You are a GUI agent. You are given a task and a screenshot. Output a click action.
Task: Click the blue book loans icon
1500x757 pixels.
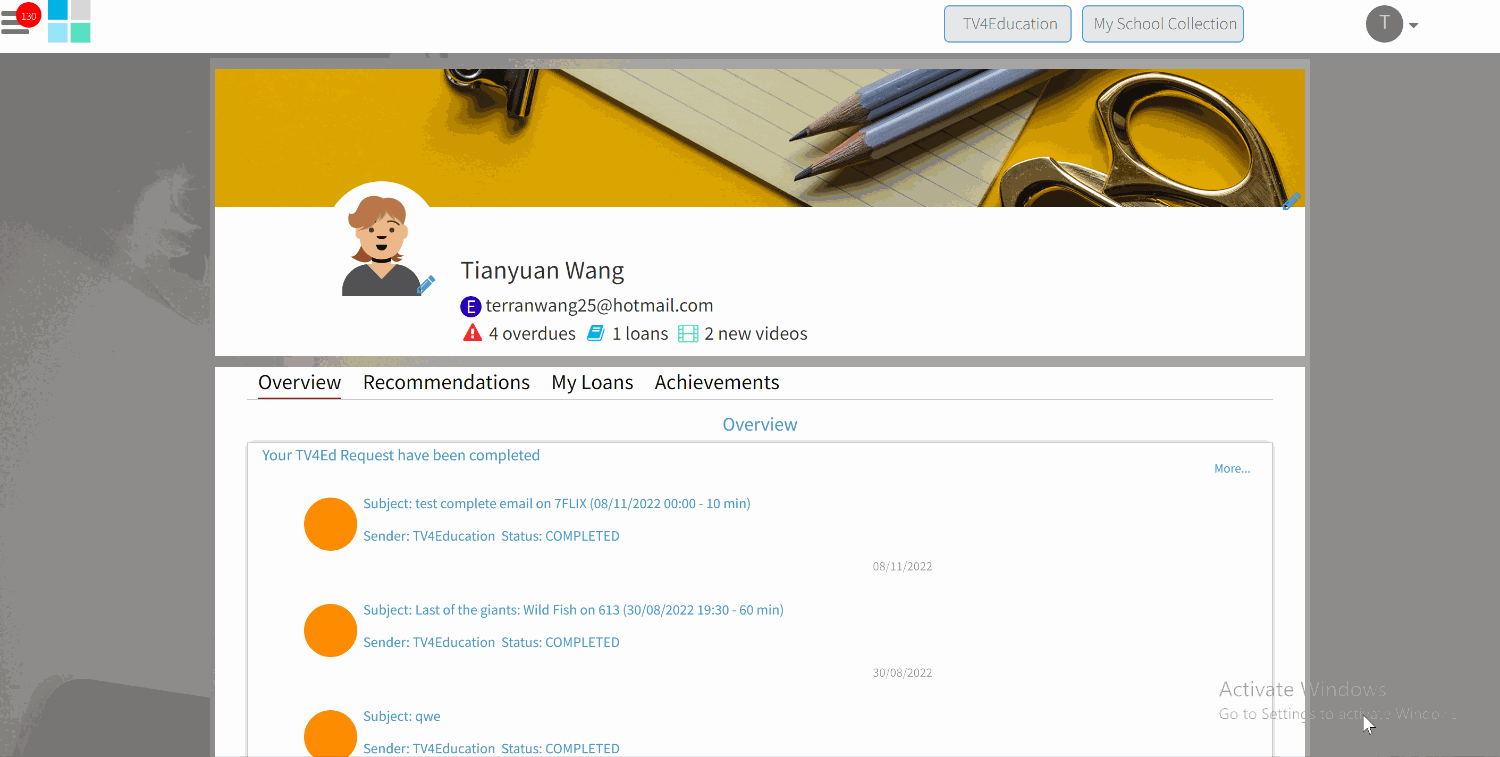(596, 333)
